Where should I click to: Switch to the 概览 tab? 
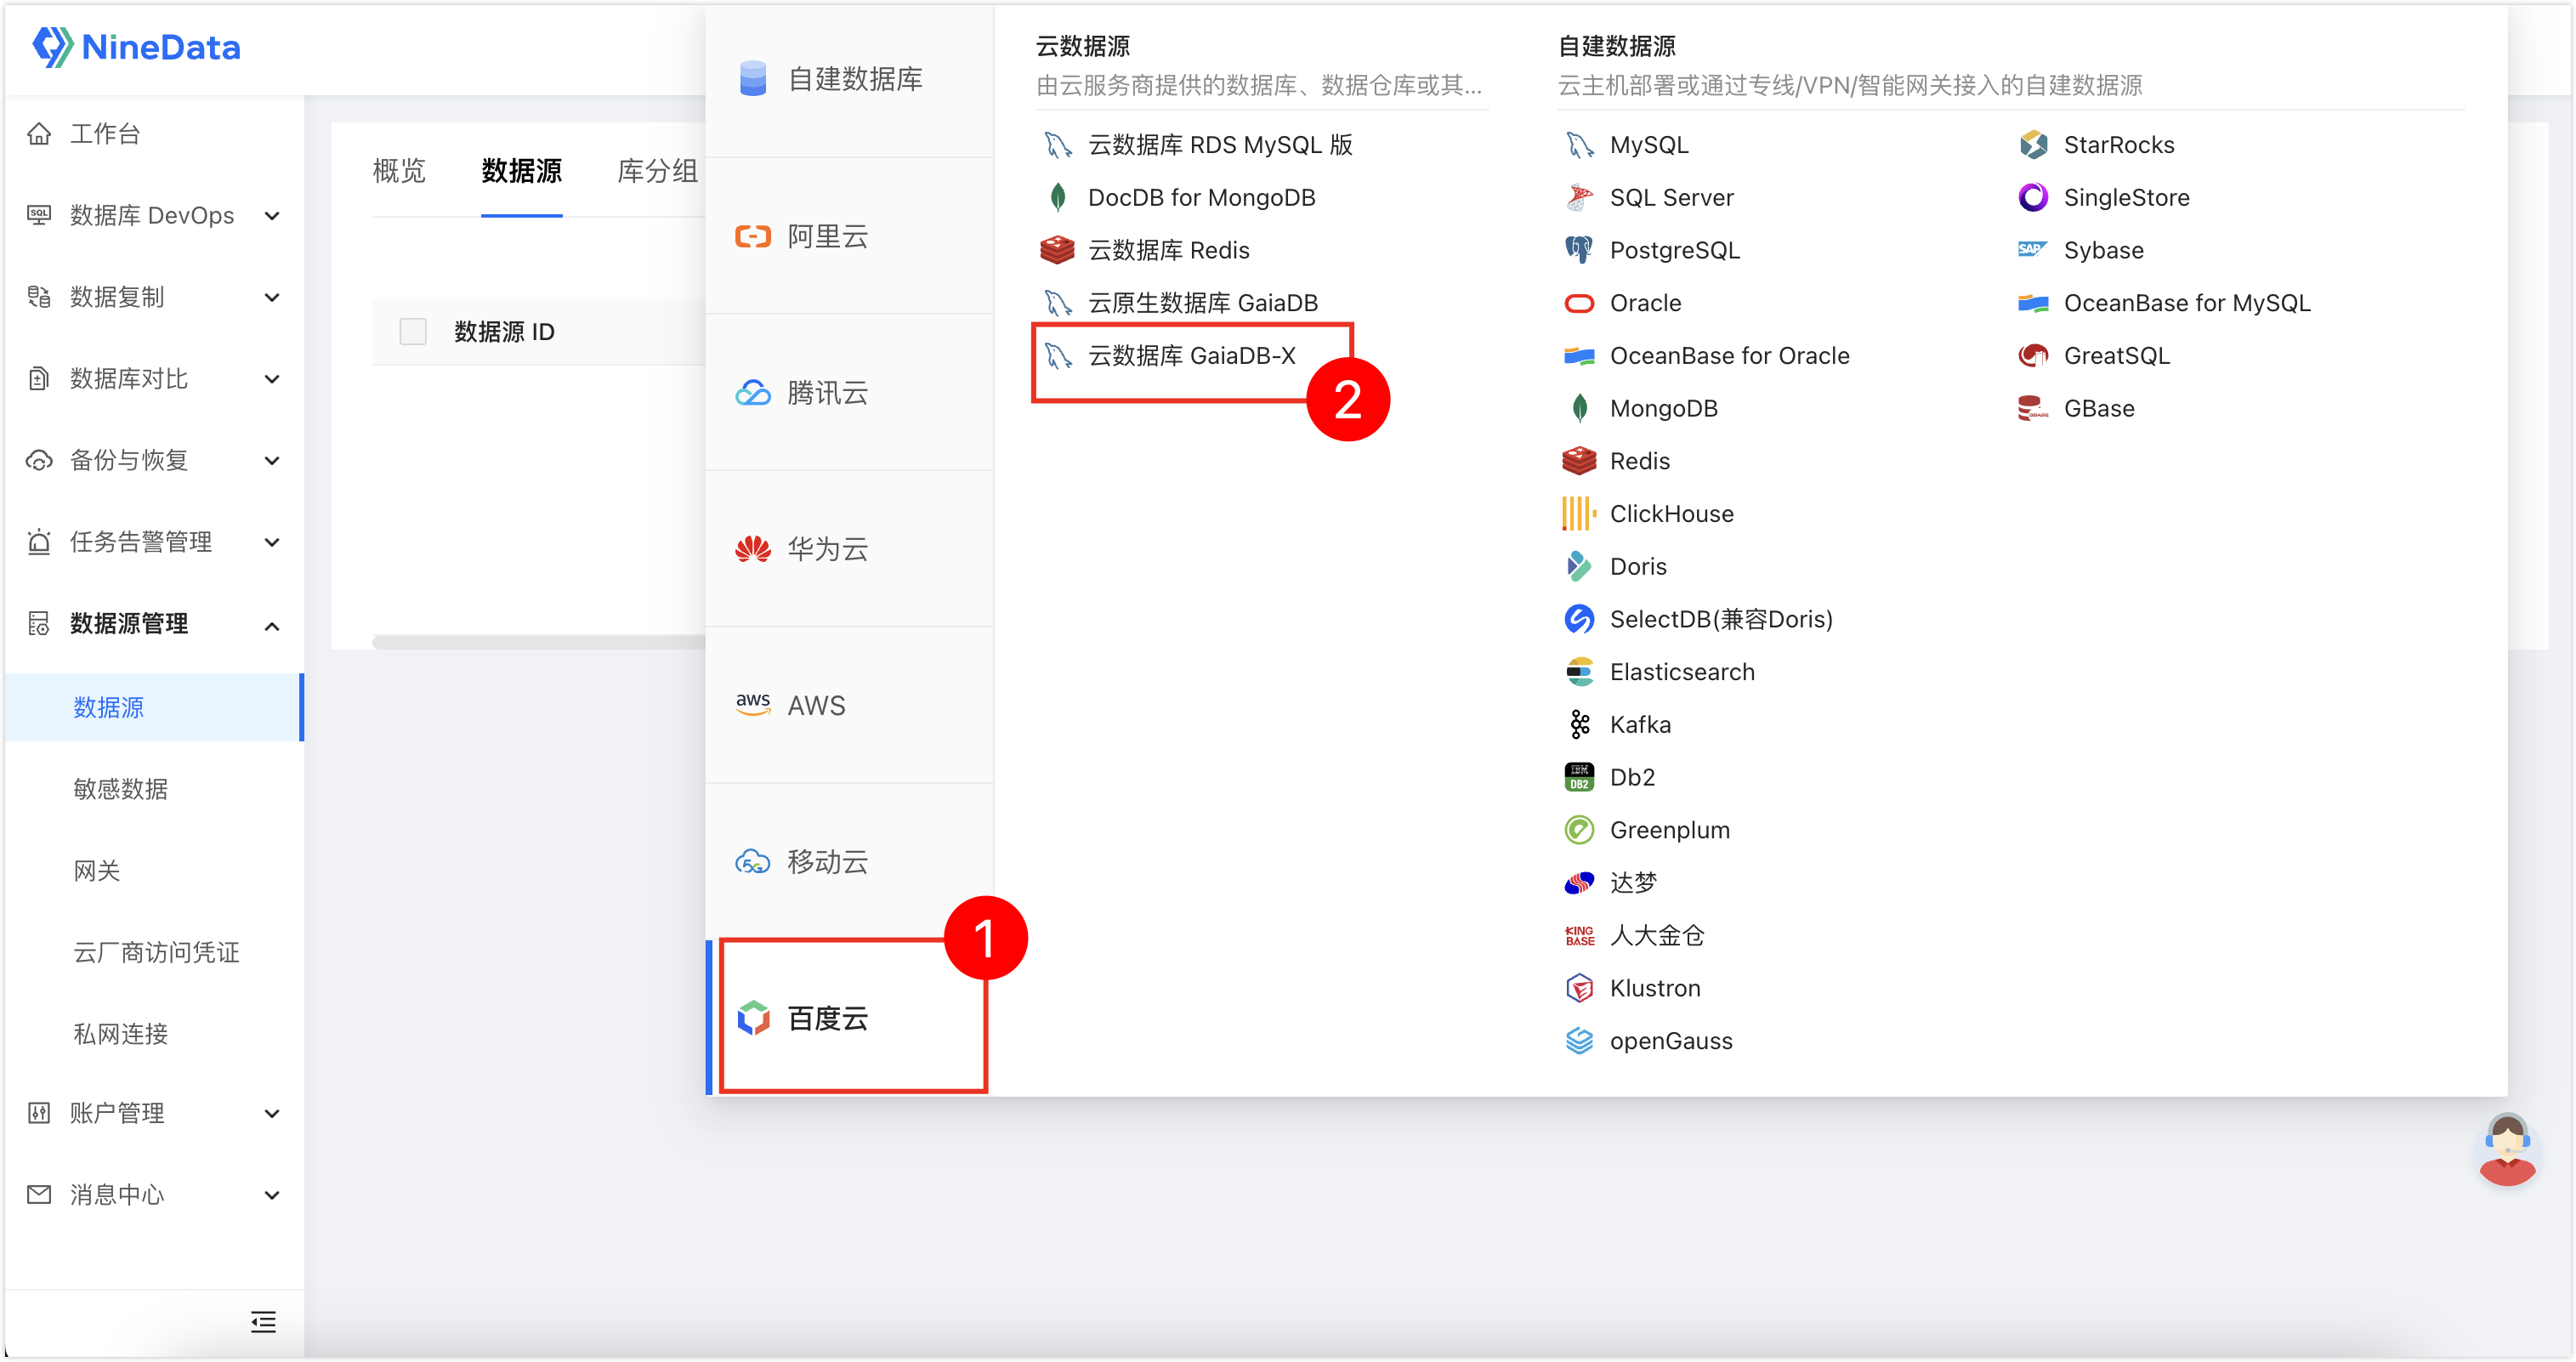pyautogui.click(x=399, y=171)
